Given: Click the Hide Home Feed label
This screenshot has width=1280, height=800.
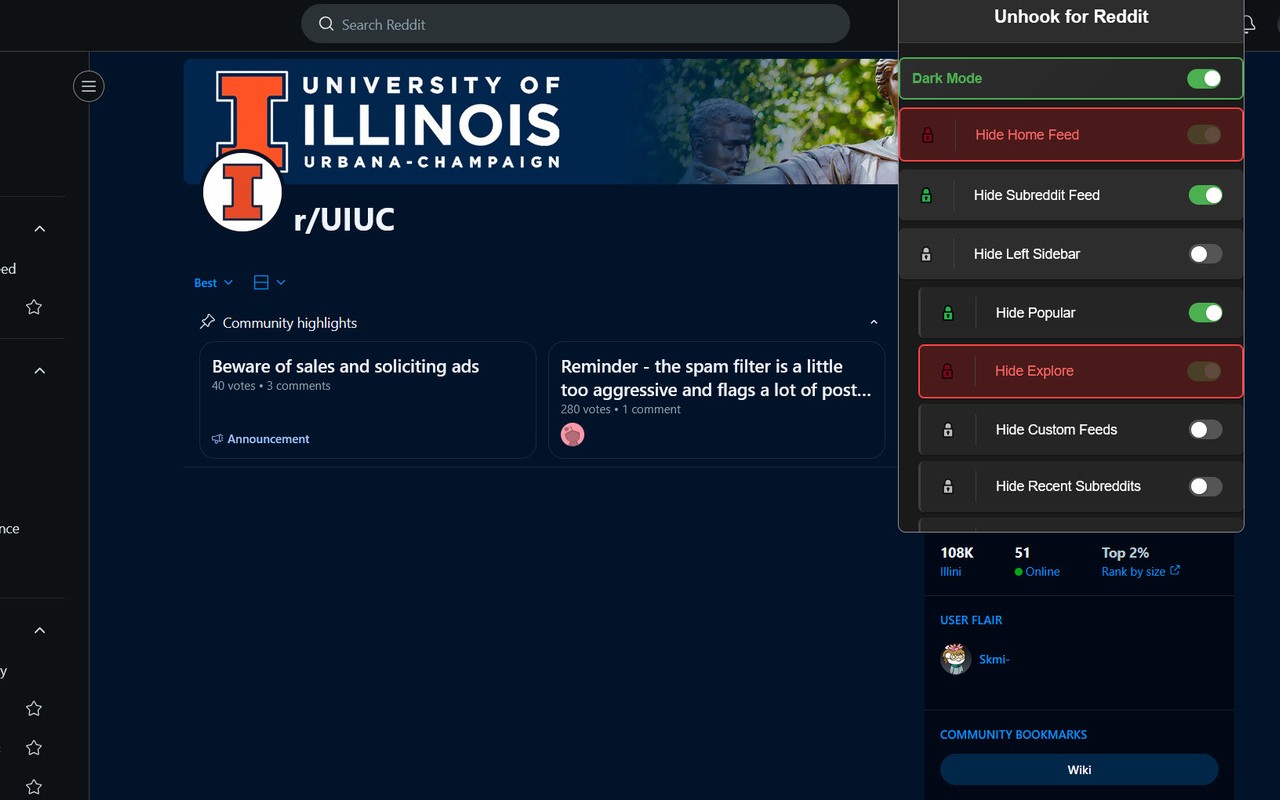Looking at the screenshot, I should 1027,135.
